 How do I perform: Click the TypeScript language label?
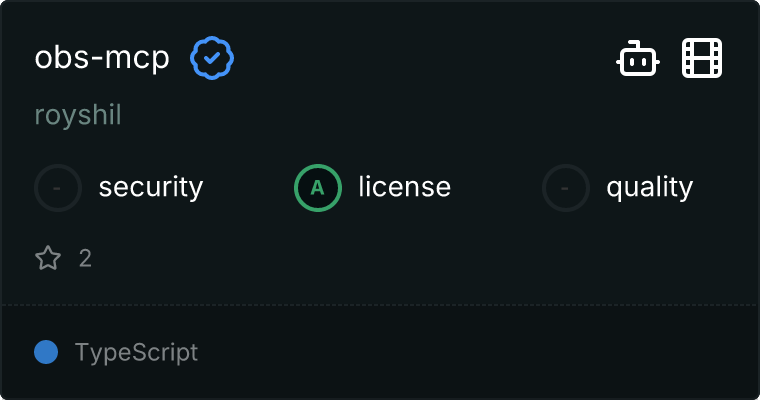[x=136, y=352]
